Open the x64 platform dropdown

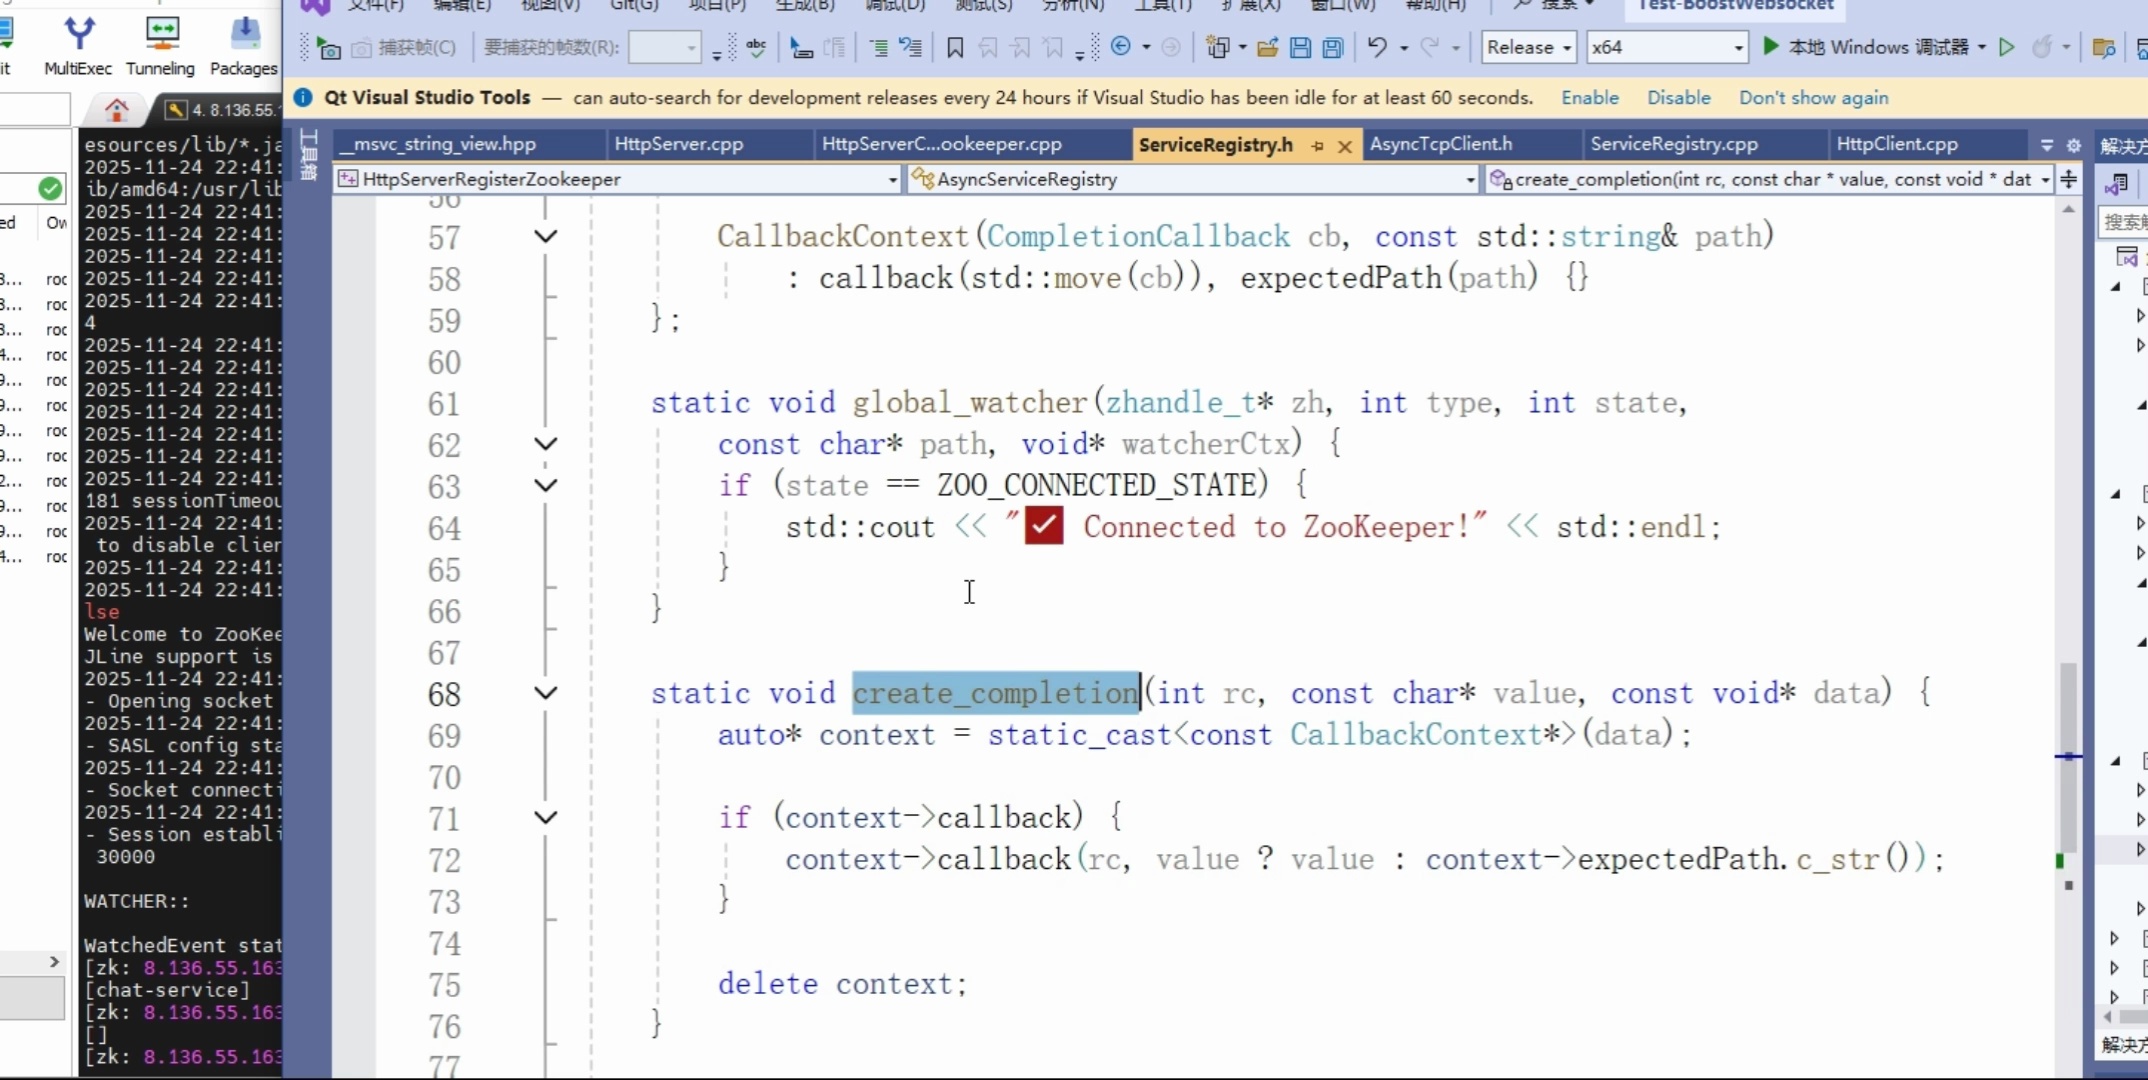(x=1667, y=47)
